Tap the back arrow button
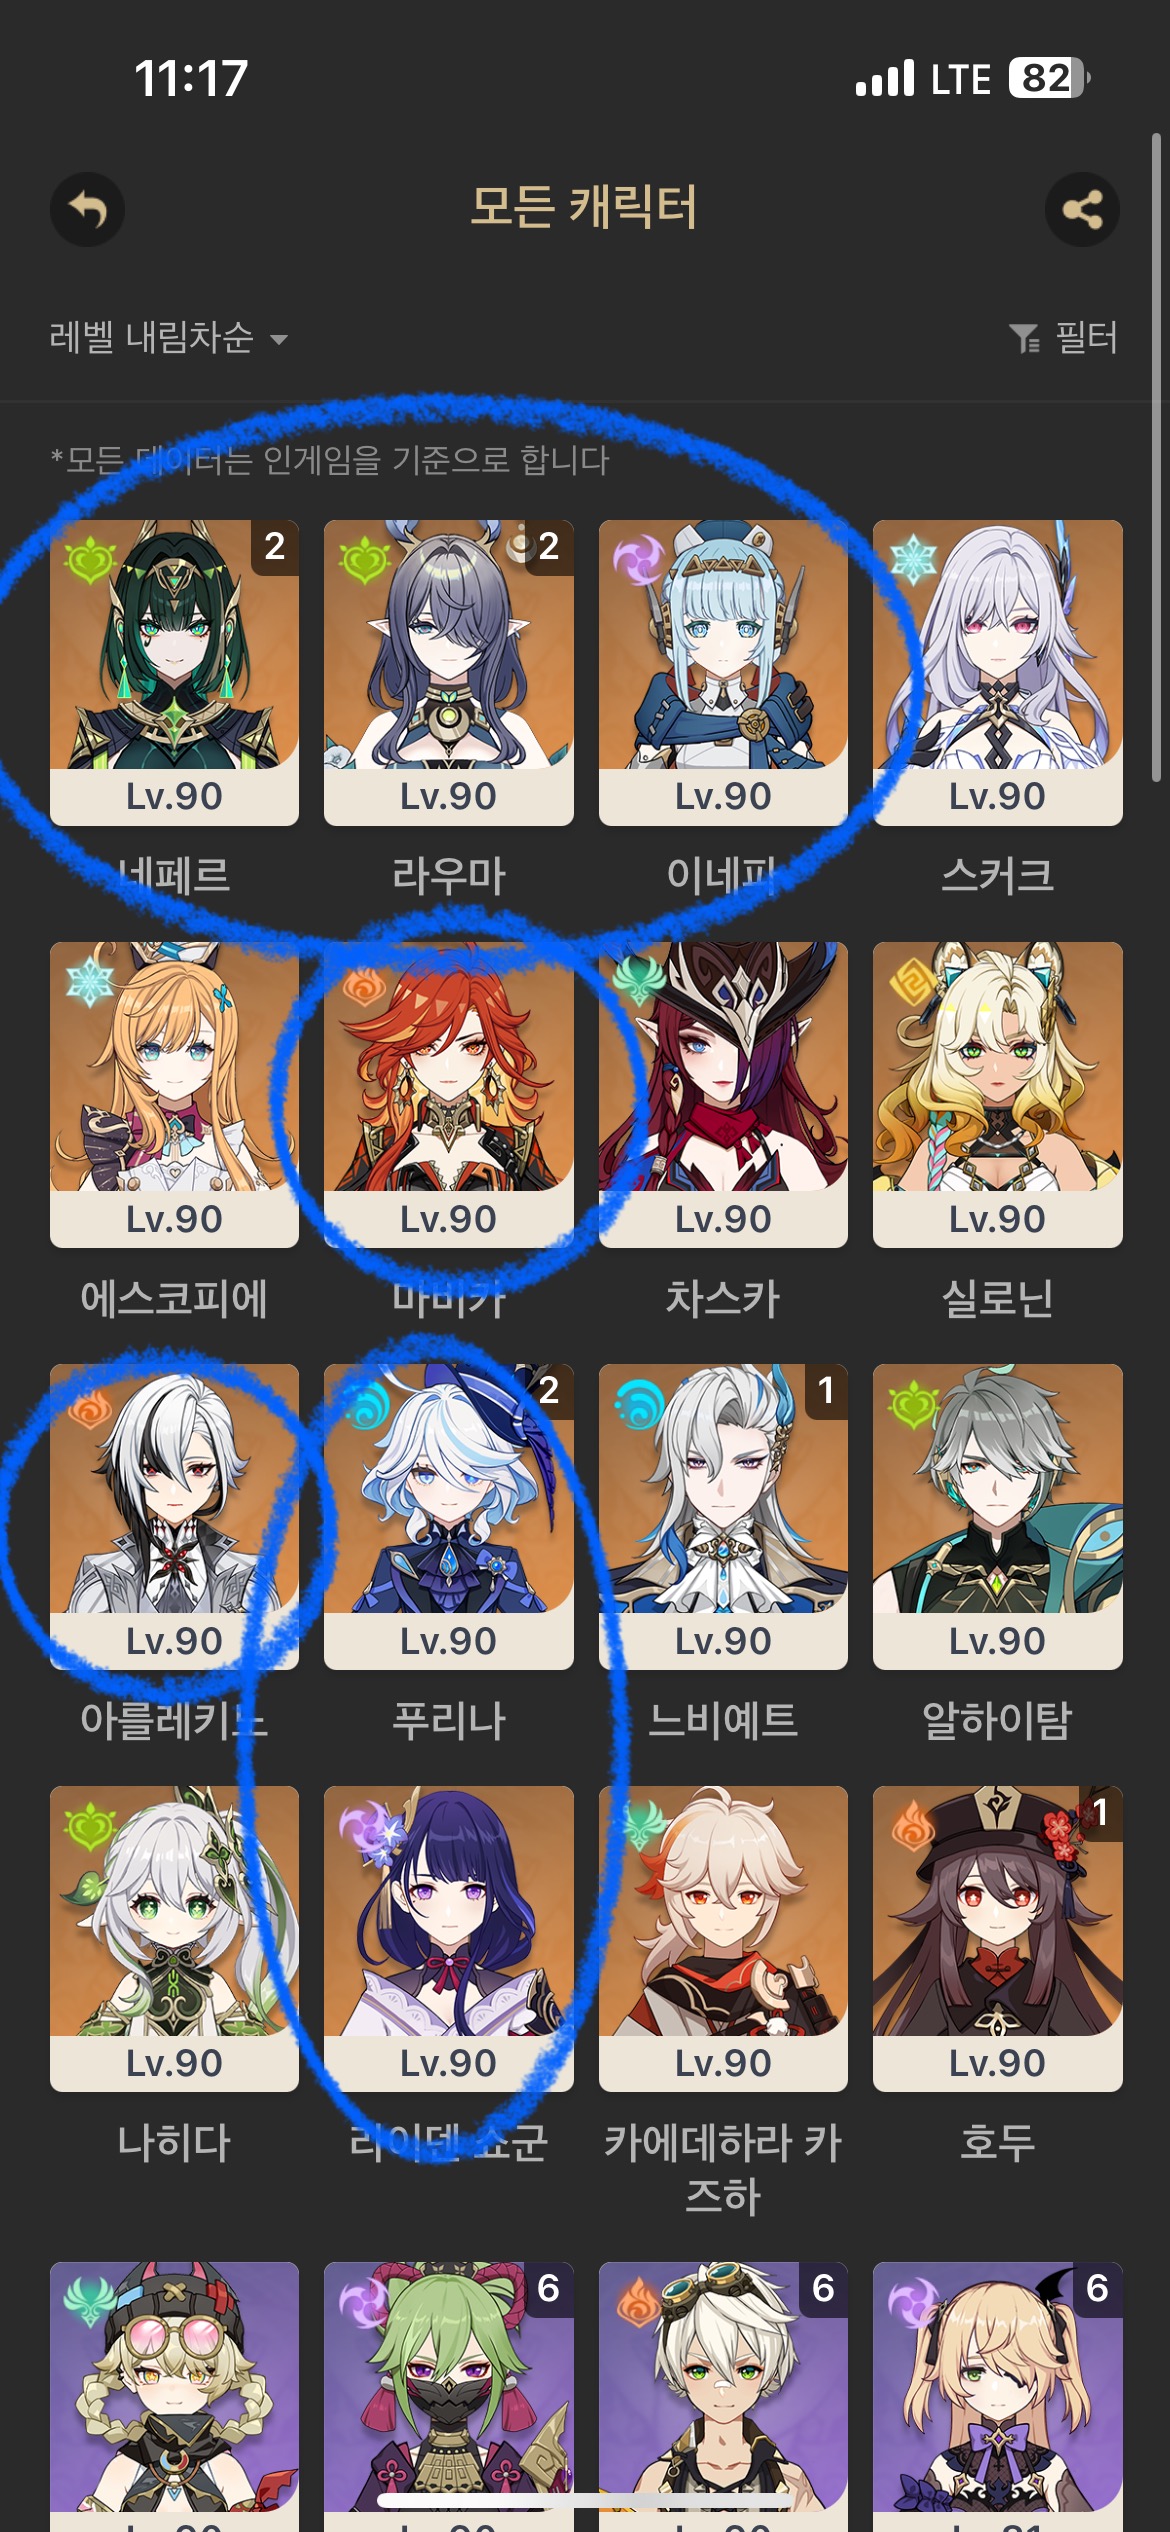 click(x=88, y=210)
